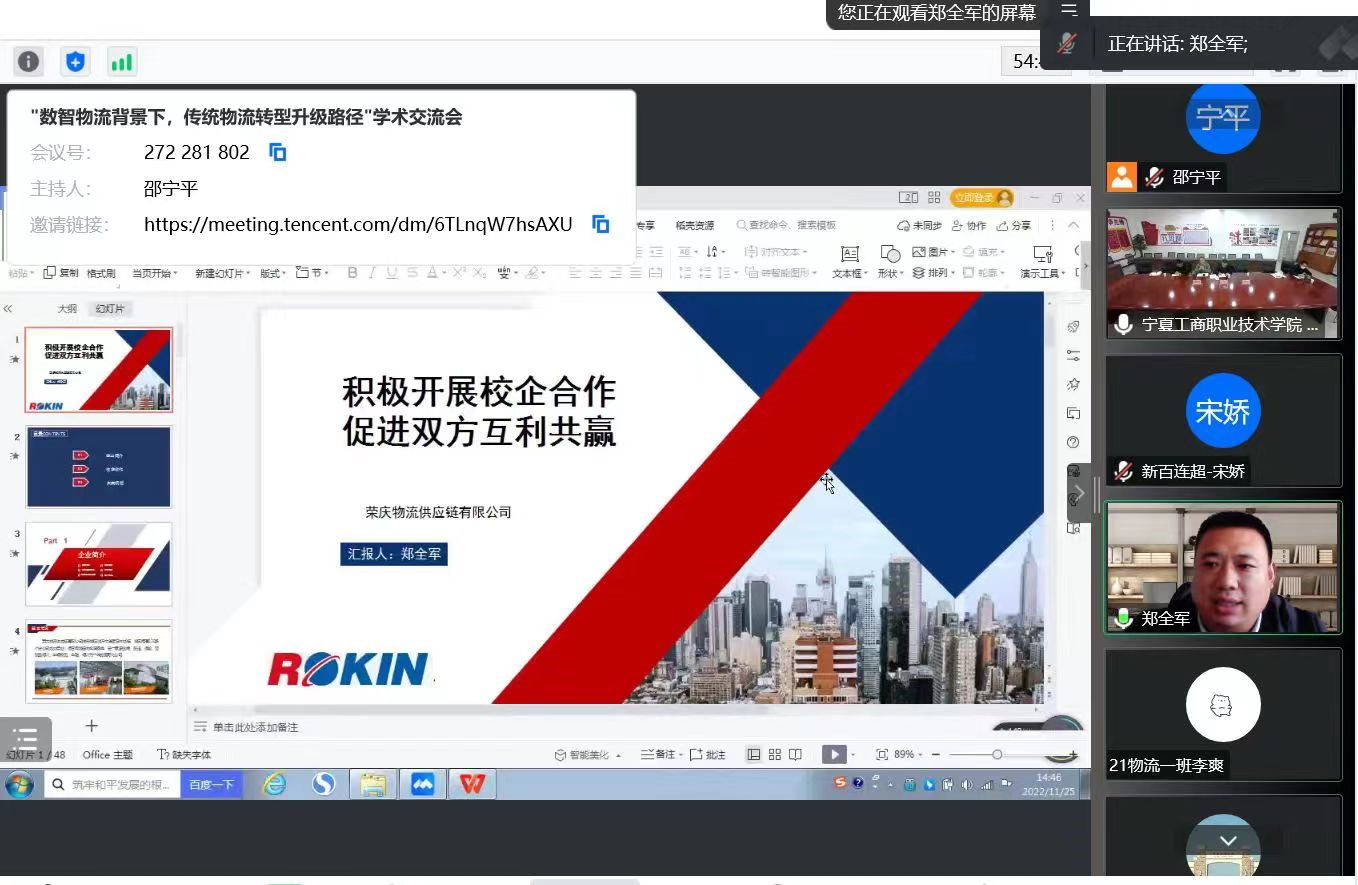This screenshot has height=885, width=1358.
Task: Select the 幻灯片 slides tab
Action: [110, 309]
